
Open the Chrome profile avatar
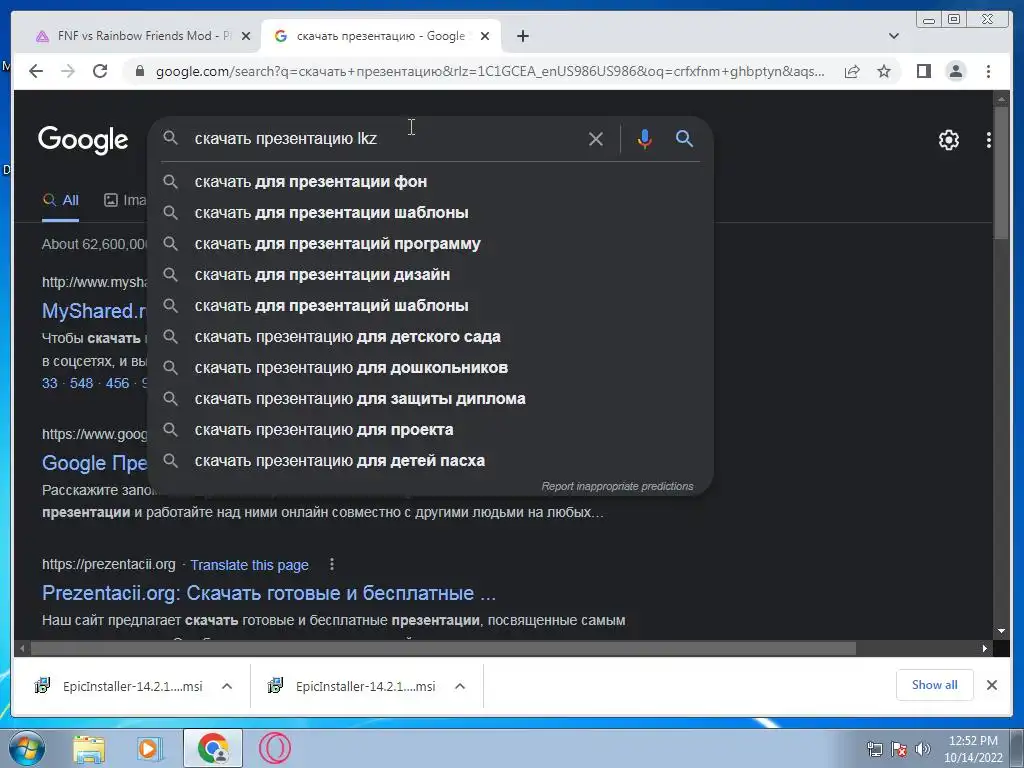pyautogui.click(x=955, y=71)
